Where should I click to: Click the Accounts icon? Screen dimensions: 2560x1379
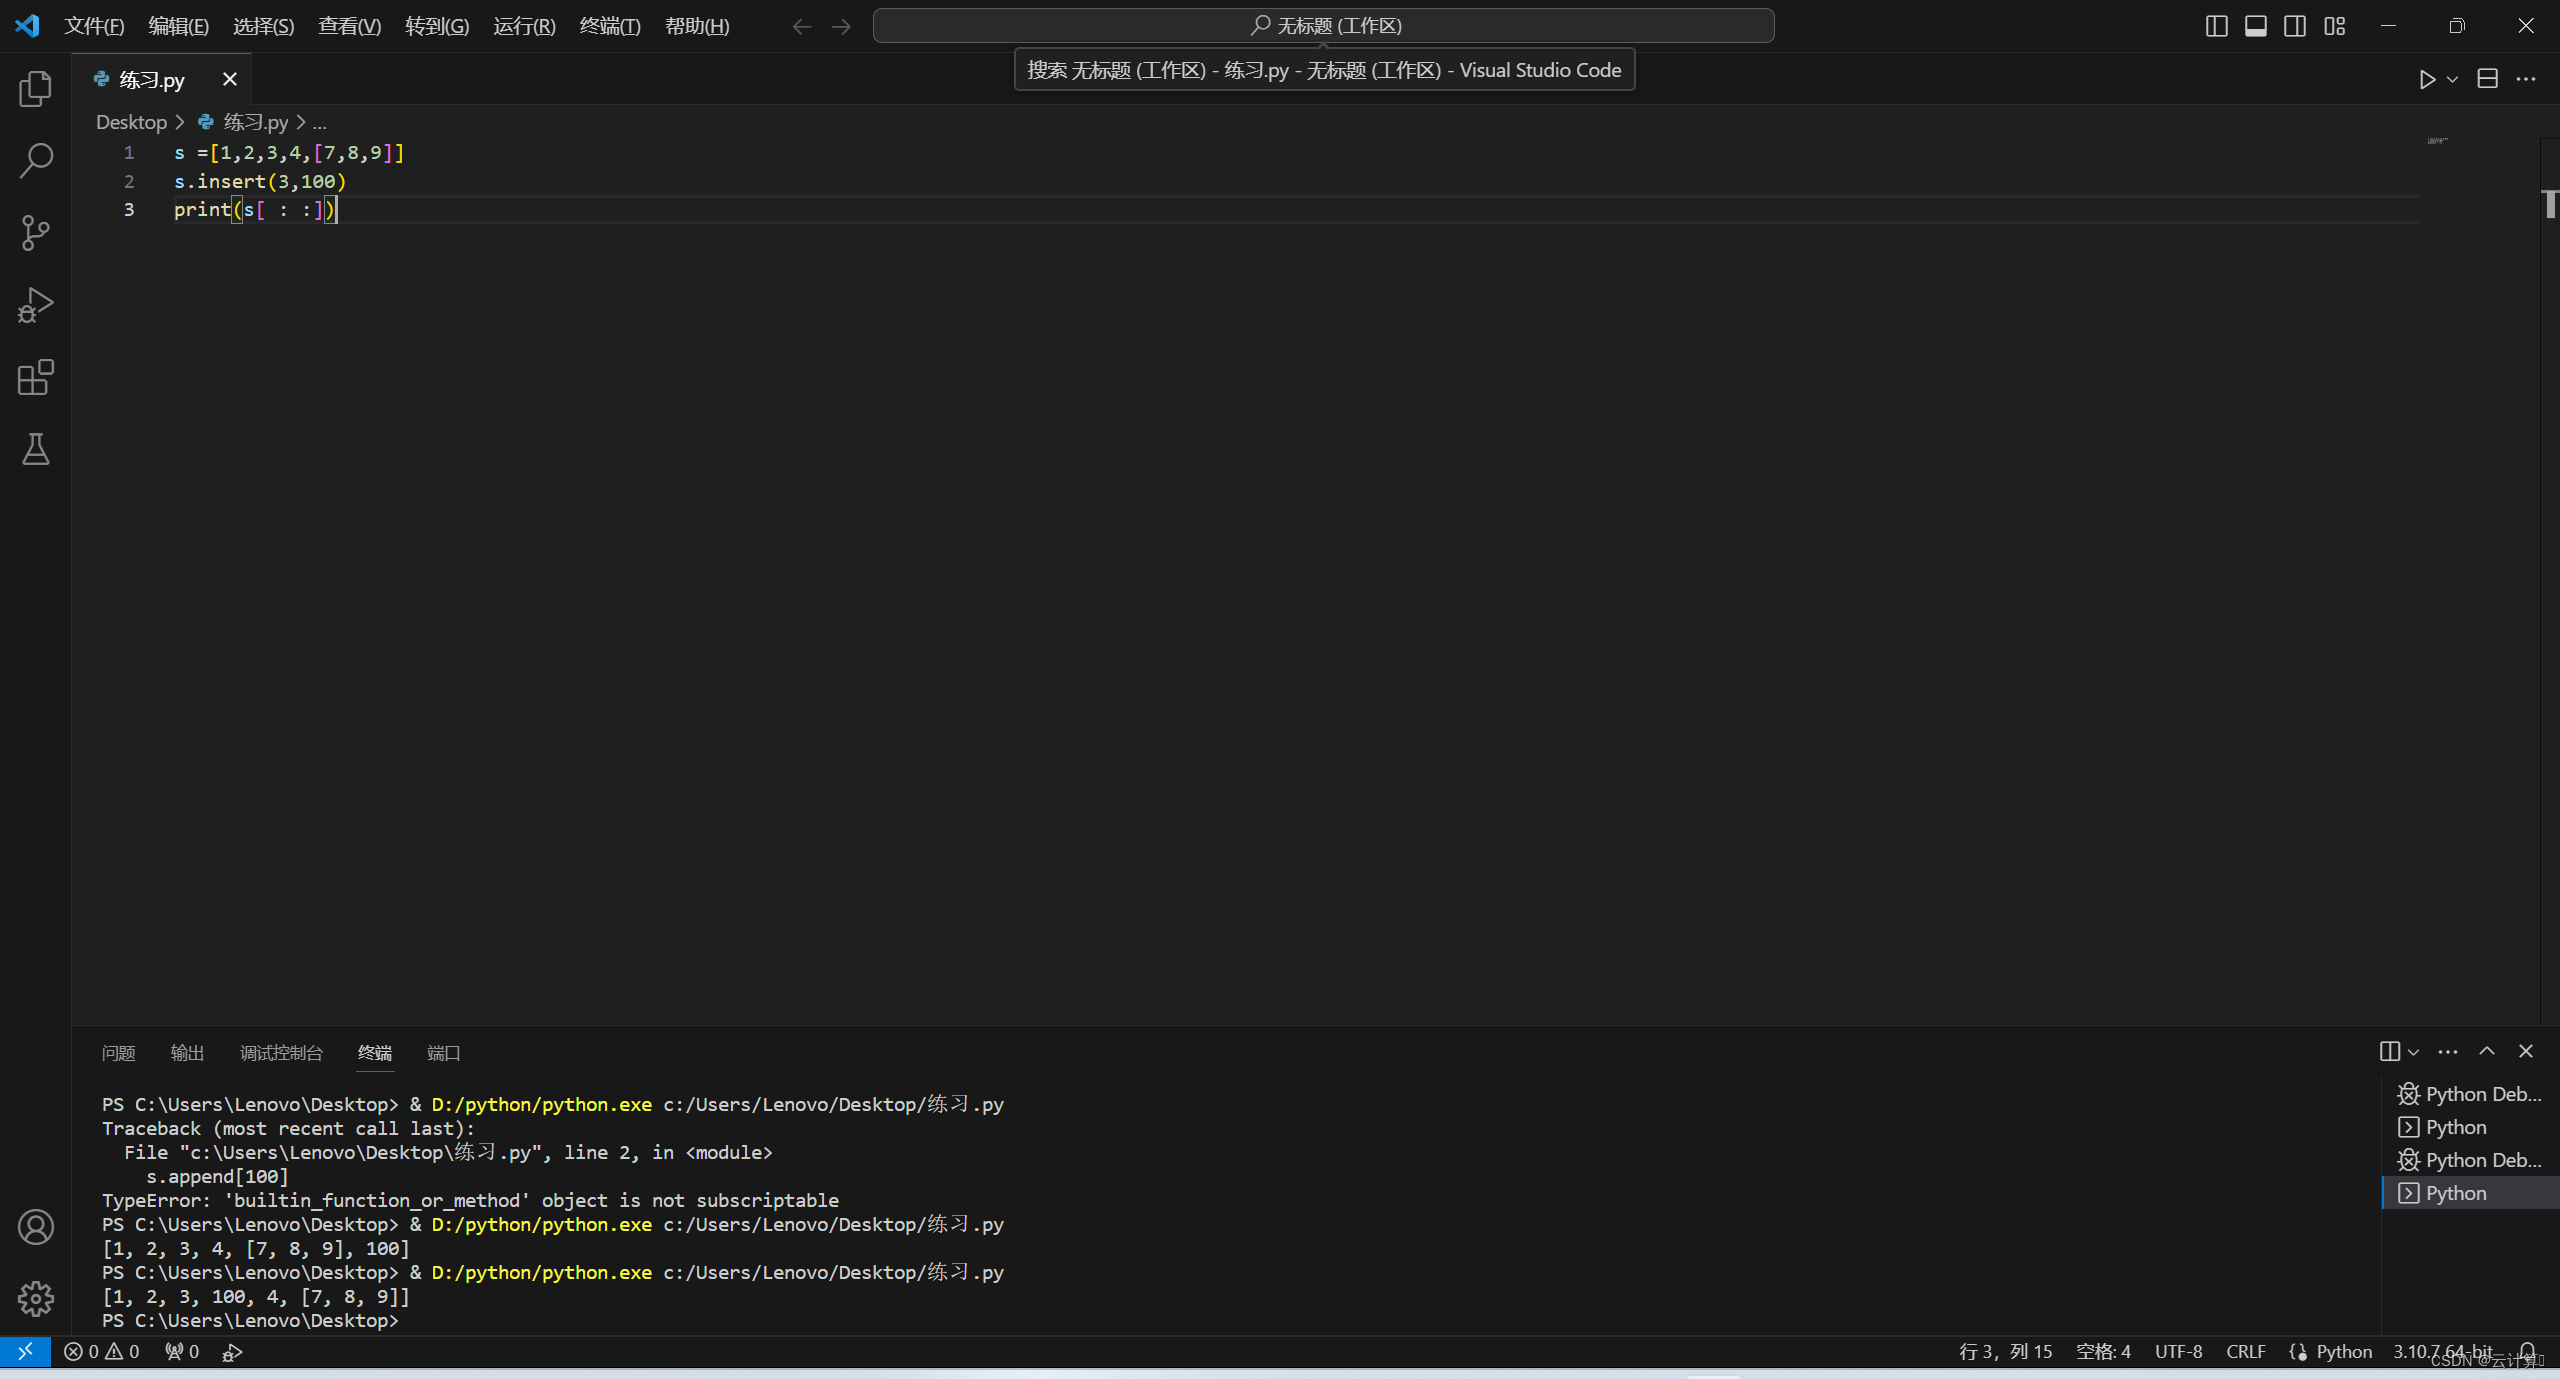point(35,1227)
